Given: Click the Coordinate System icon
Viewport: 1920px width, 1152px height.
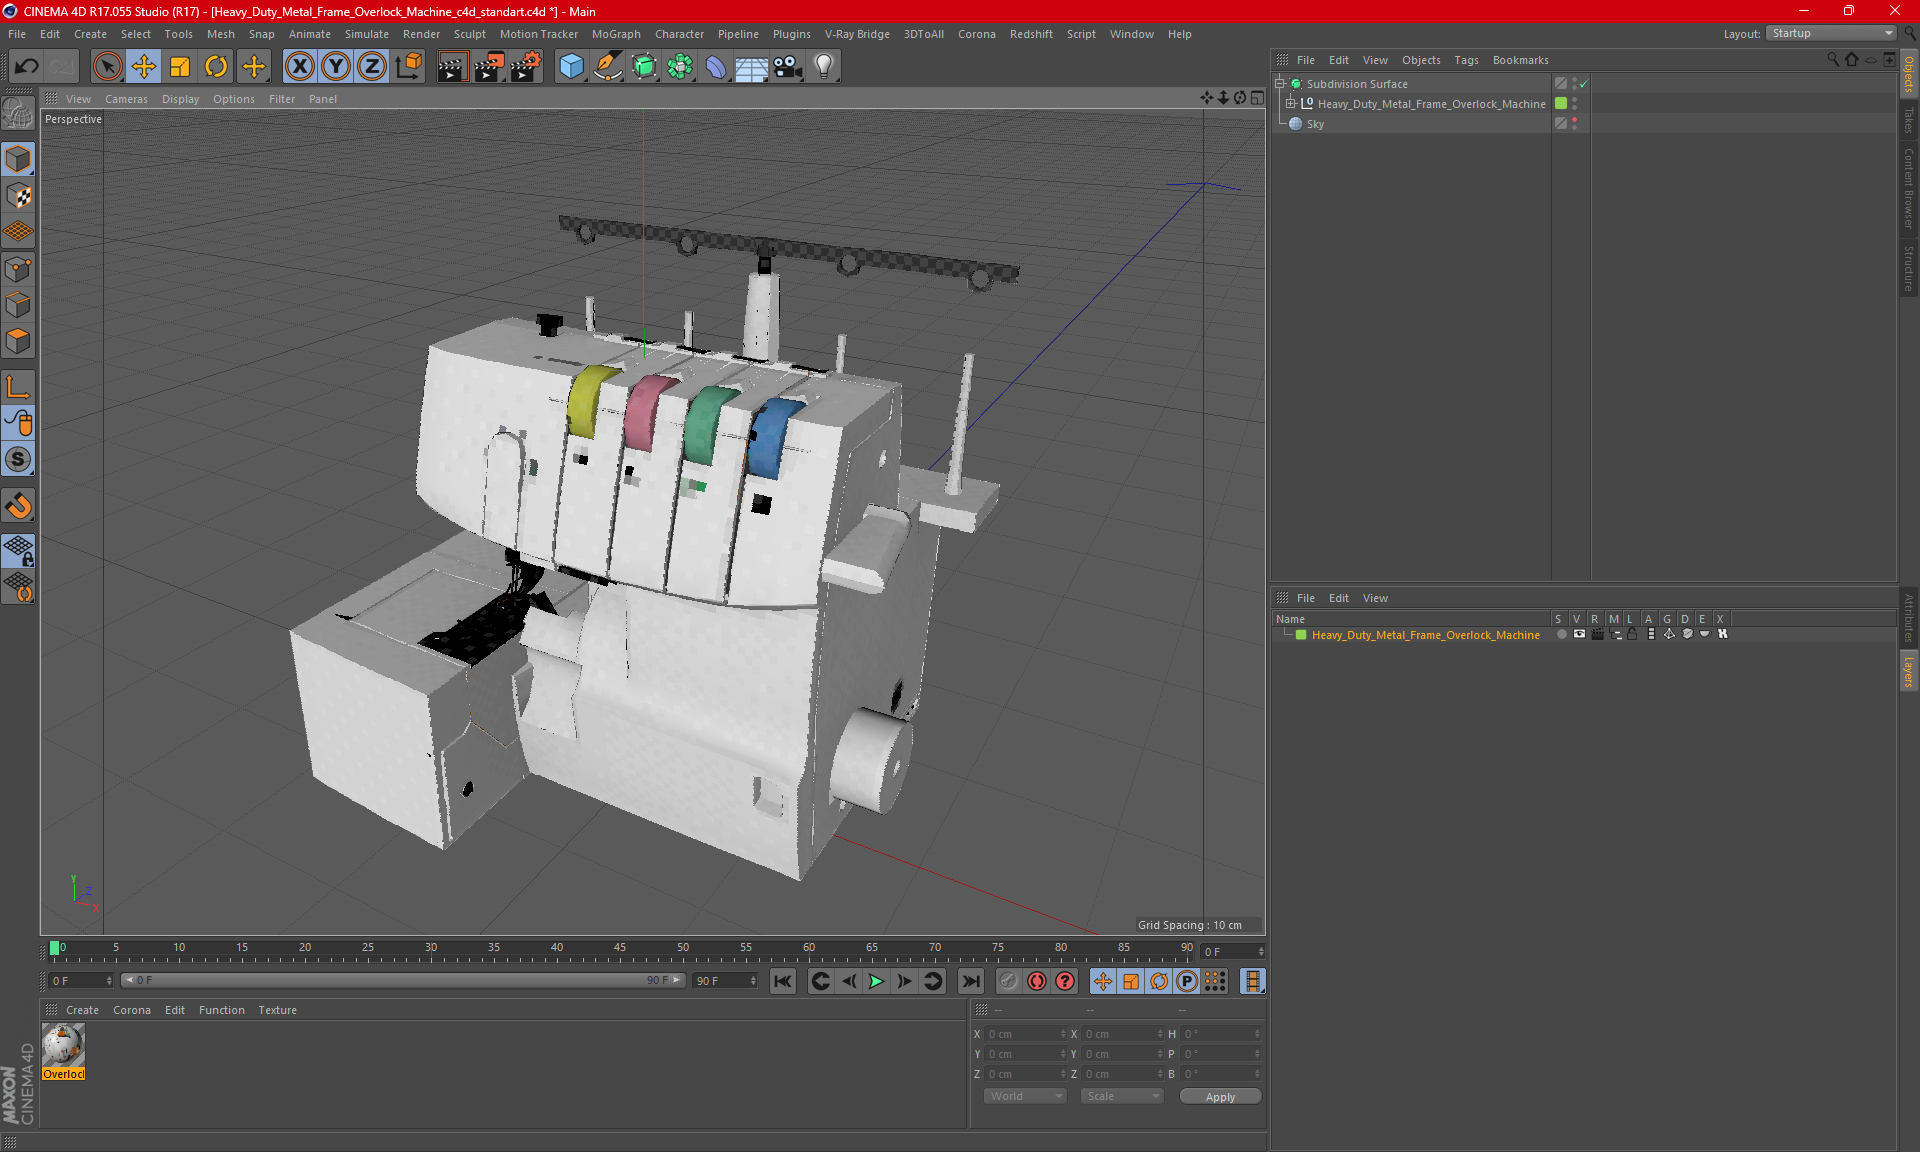Looking at the screenshot, I should tap(409, 67).
